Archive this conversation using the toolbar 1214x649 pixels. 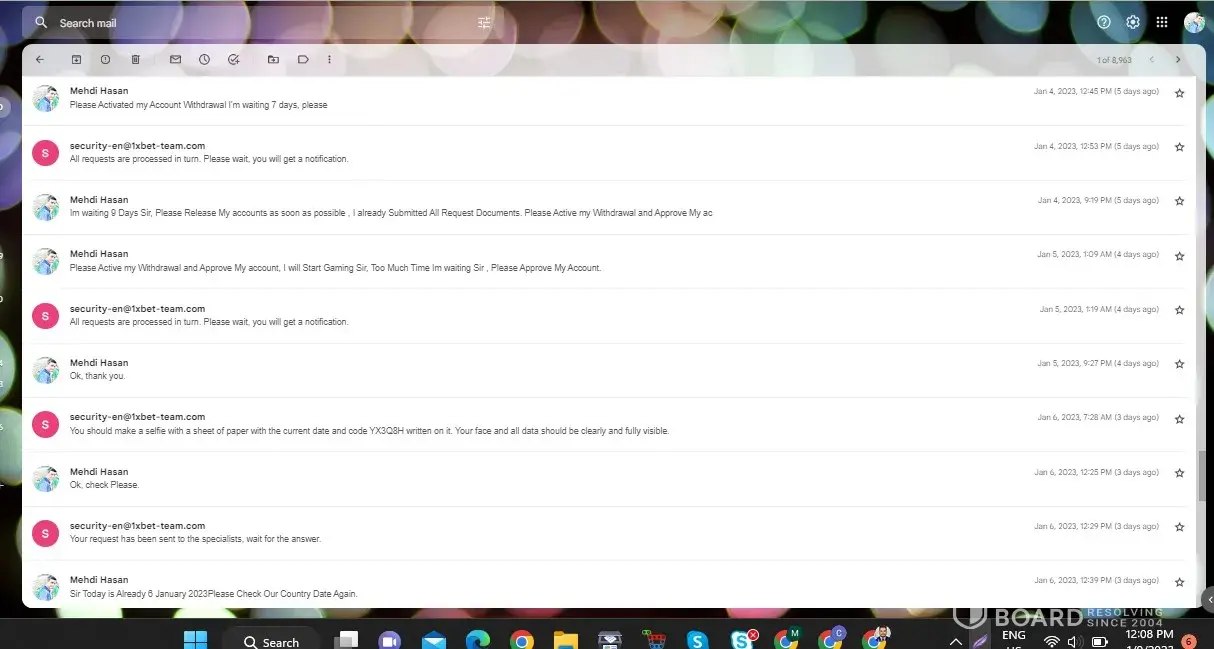tap(76, 60)
